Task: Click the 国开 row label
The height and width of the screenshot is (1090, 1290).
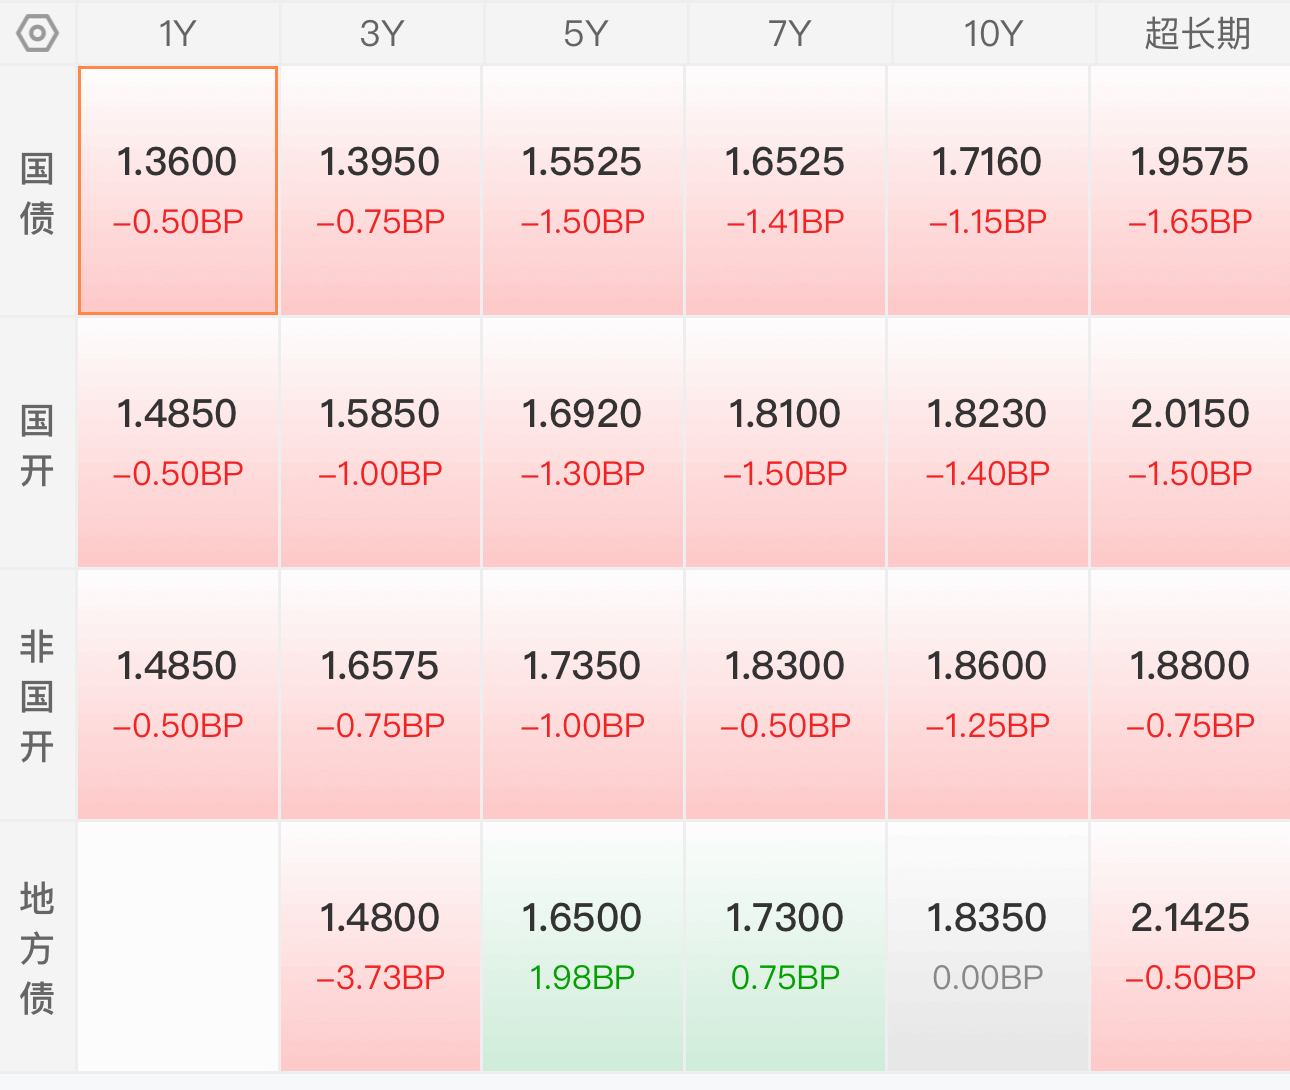Action: pyautogui.click(x=37, y=444)
